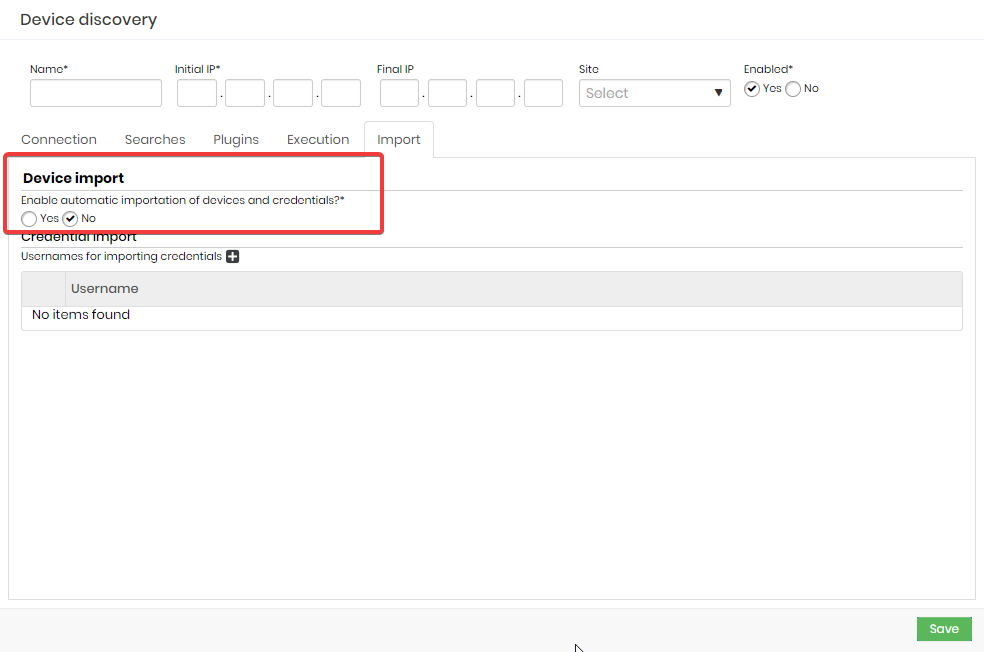Click the third Final IP octet field
984x652 pixels.
495,93
